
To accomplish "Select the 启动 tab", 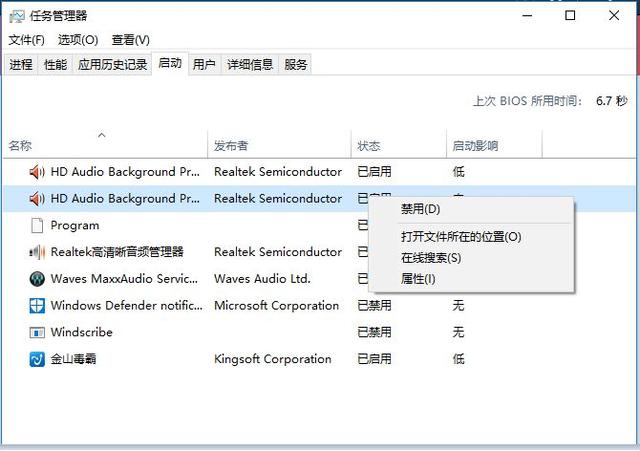I will pos(170,63).
